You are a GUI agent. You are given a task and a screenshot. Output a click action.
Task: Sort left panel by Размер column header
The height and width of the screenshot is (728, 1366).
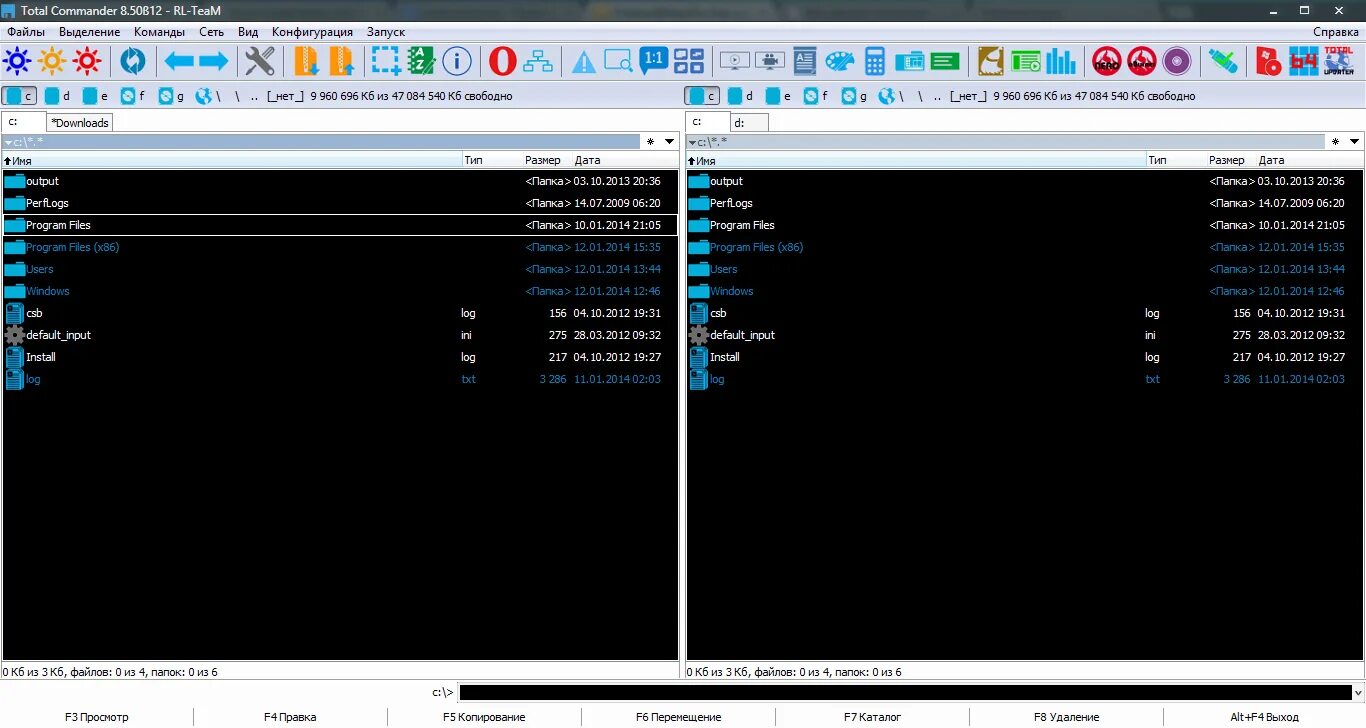(x=543, y=160)
